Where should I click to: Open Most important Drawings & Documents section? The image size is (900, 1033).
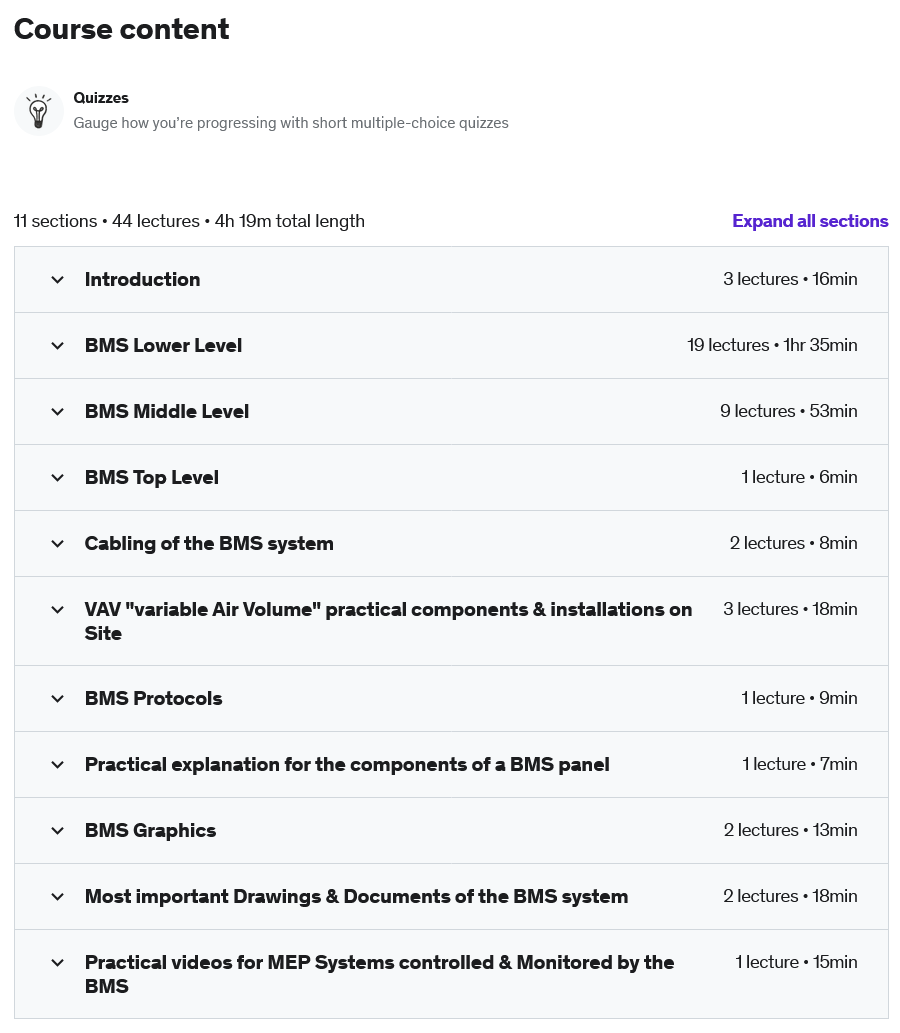(356, 896)
